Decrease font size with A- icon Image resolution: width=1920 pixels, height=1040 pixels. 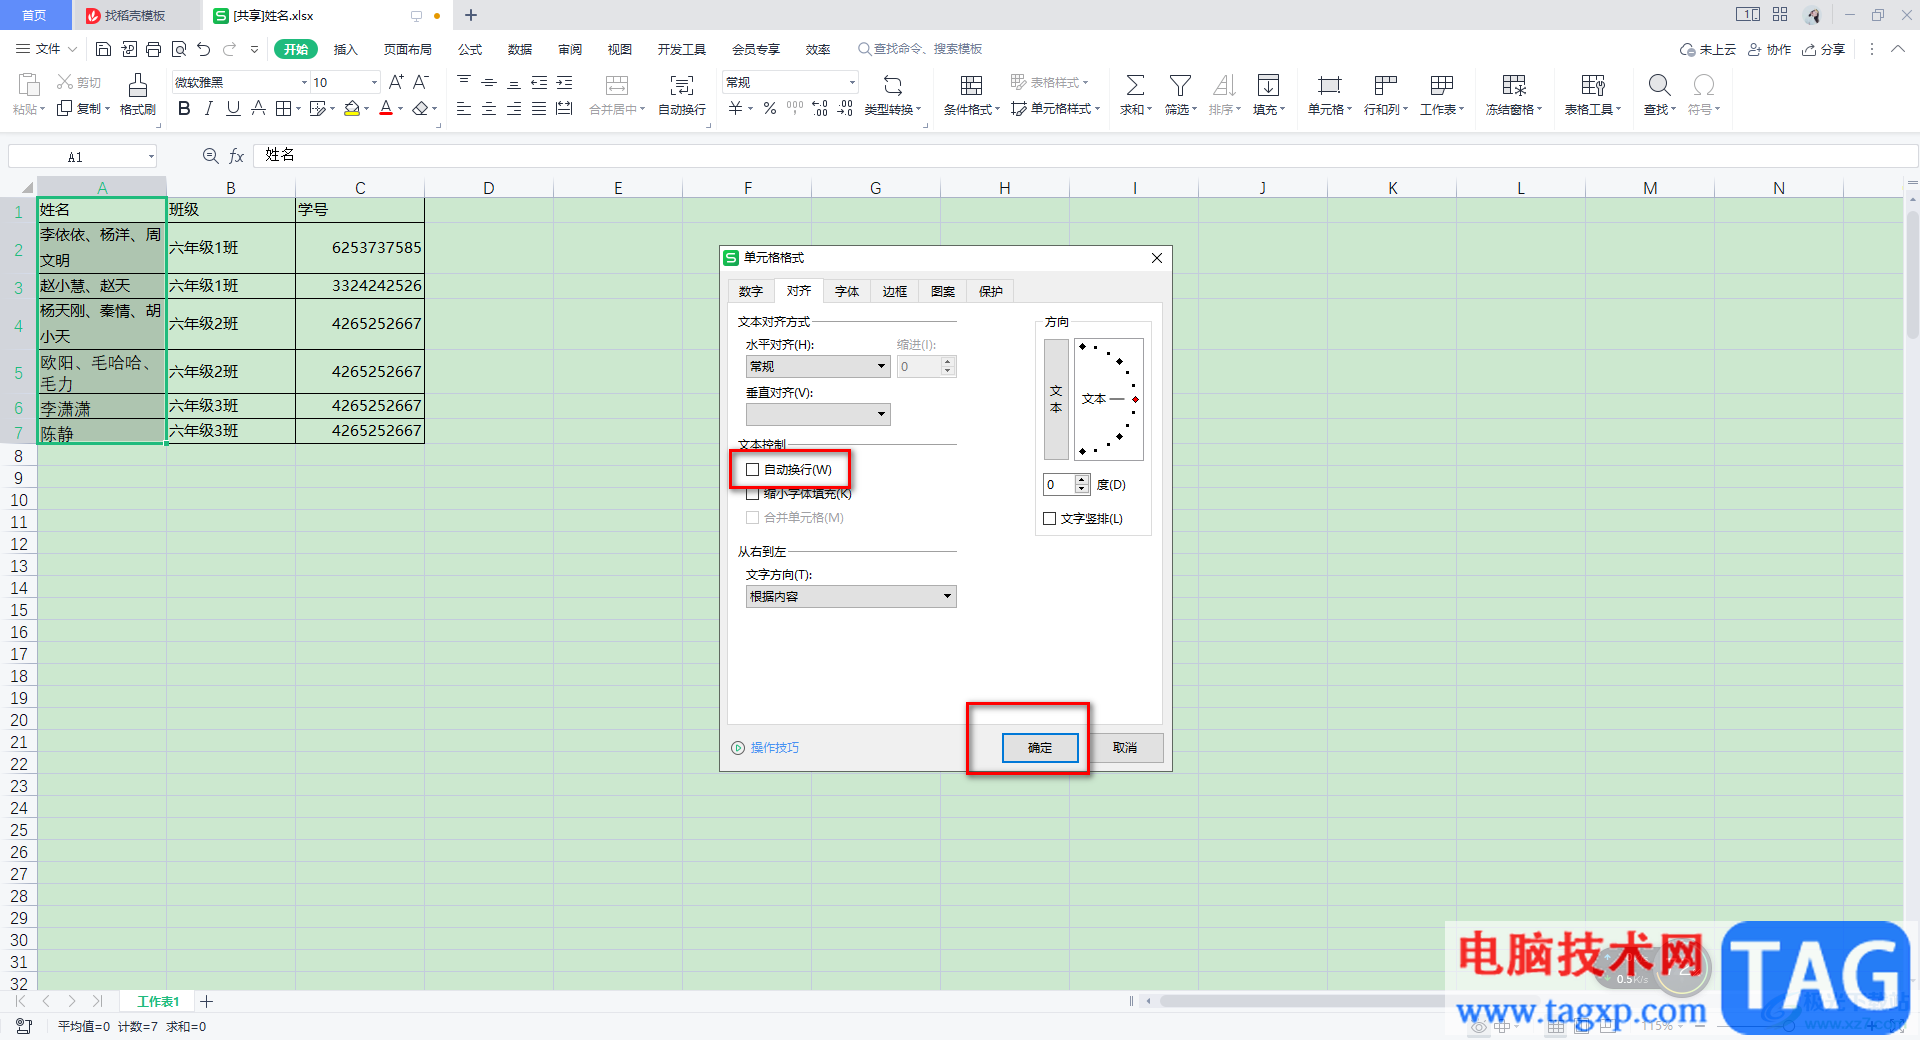pos(421,82)
